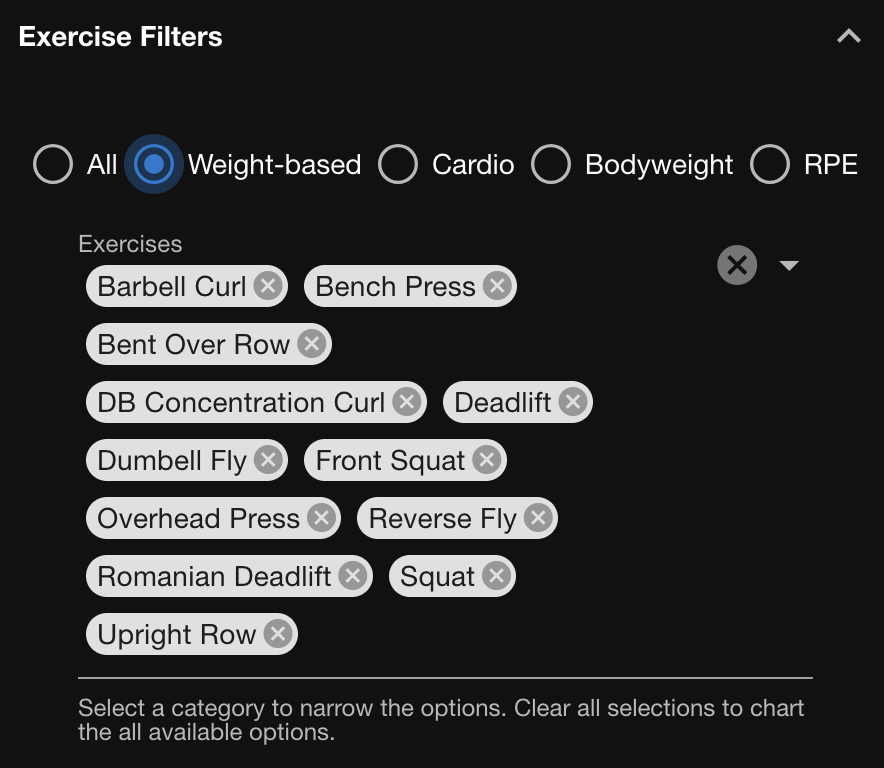Screen dimensions: 884x768
Task: Collapse the Exercise Filters panel
Action: click(x=849, y=37)
